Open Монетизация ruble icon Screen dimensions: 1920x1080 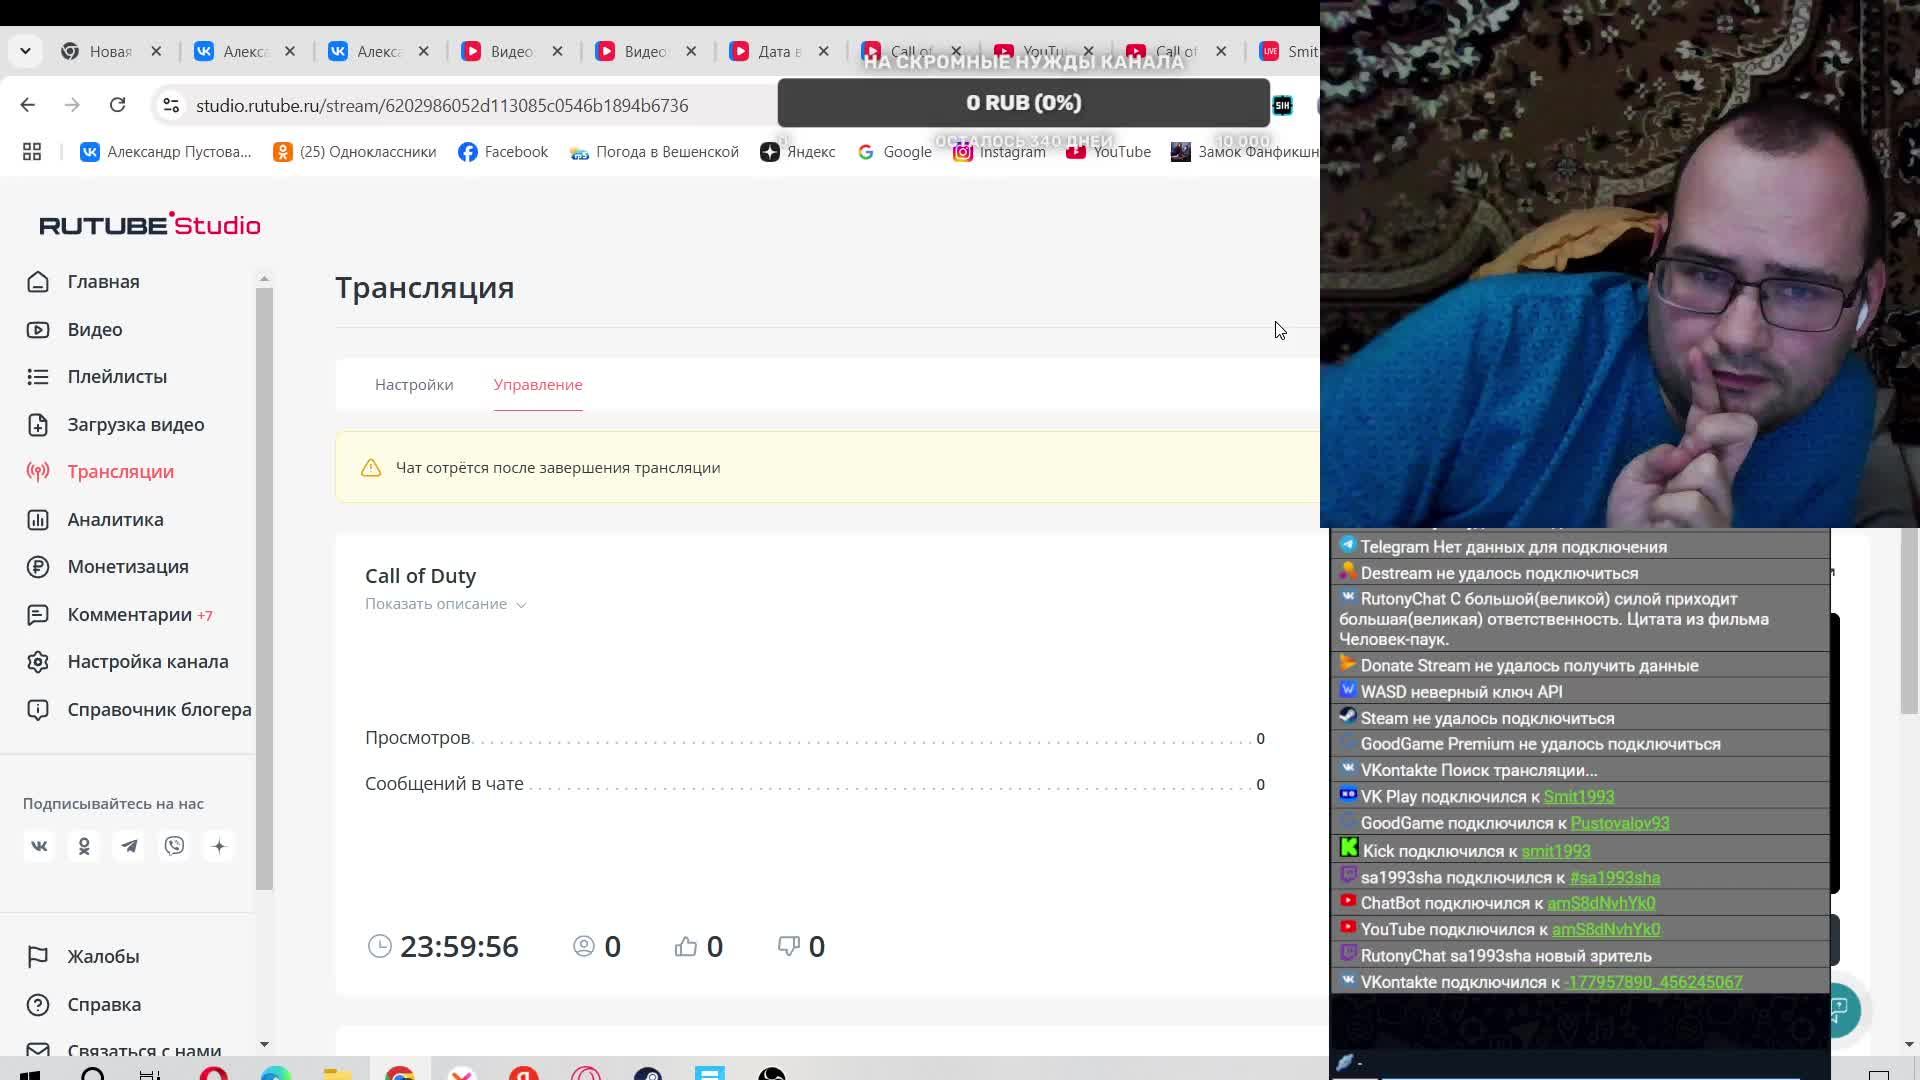click(x=38, y=567)
